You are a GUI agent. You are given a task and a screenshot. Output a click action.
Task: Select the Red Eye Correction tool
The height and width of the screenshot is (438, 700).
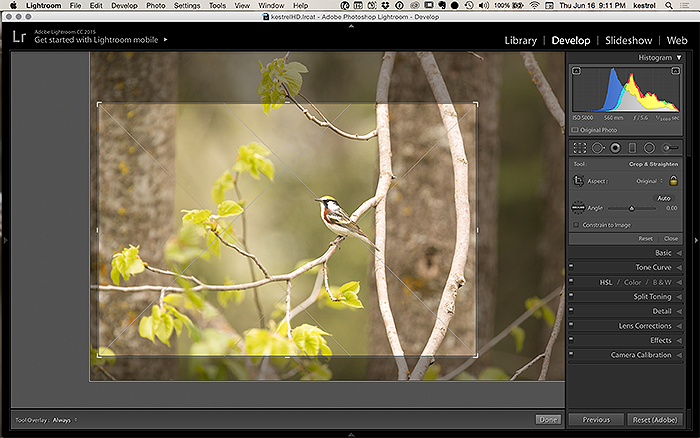(615, 147)
